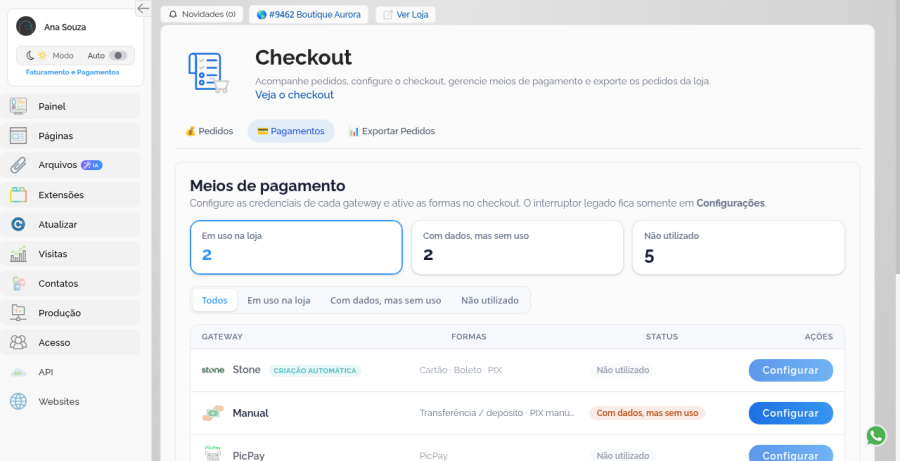Click PicPay's Não utilizado status badge
Viewport: 900px width, 461px height.
point(622,455)
